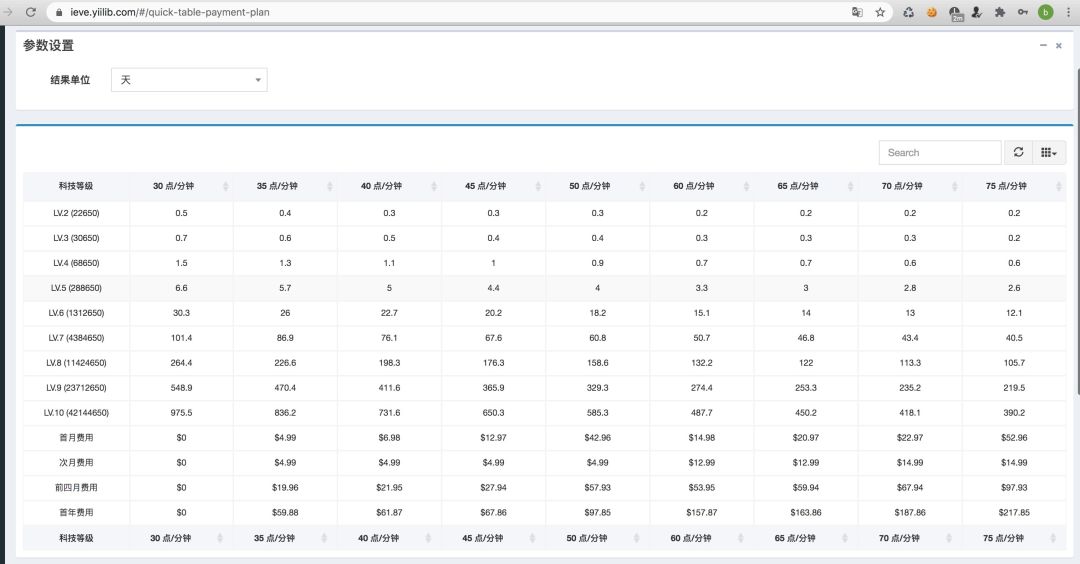
Task: Click the table Search input field
Action: [x=939, y=152]
